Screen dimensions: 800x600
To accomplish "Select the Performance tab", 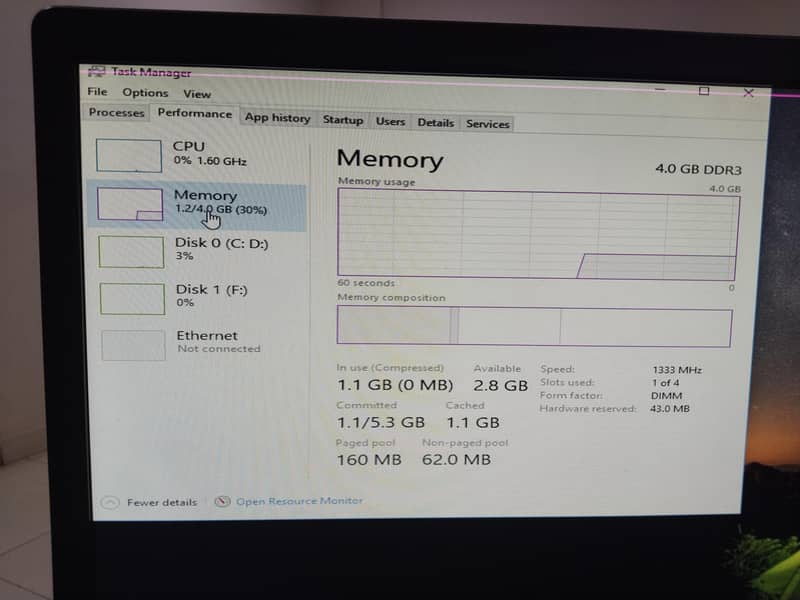I will click(x=194, y=113).
